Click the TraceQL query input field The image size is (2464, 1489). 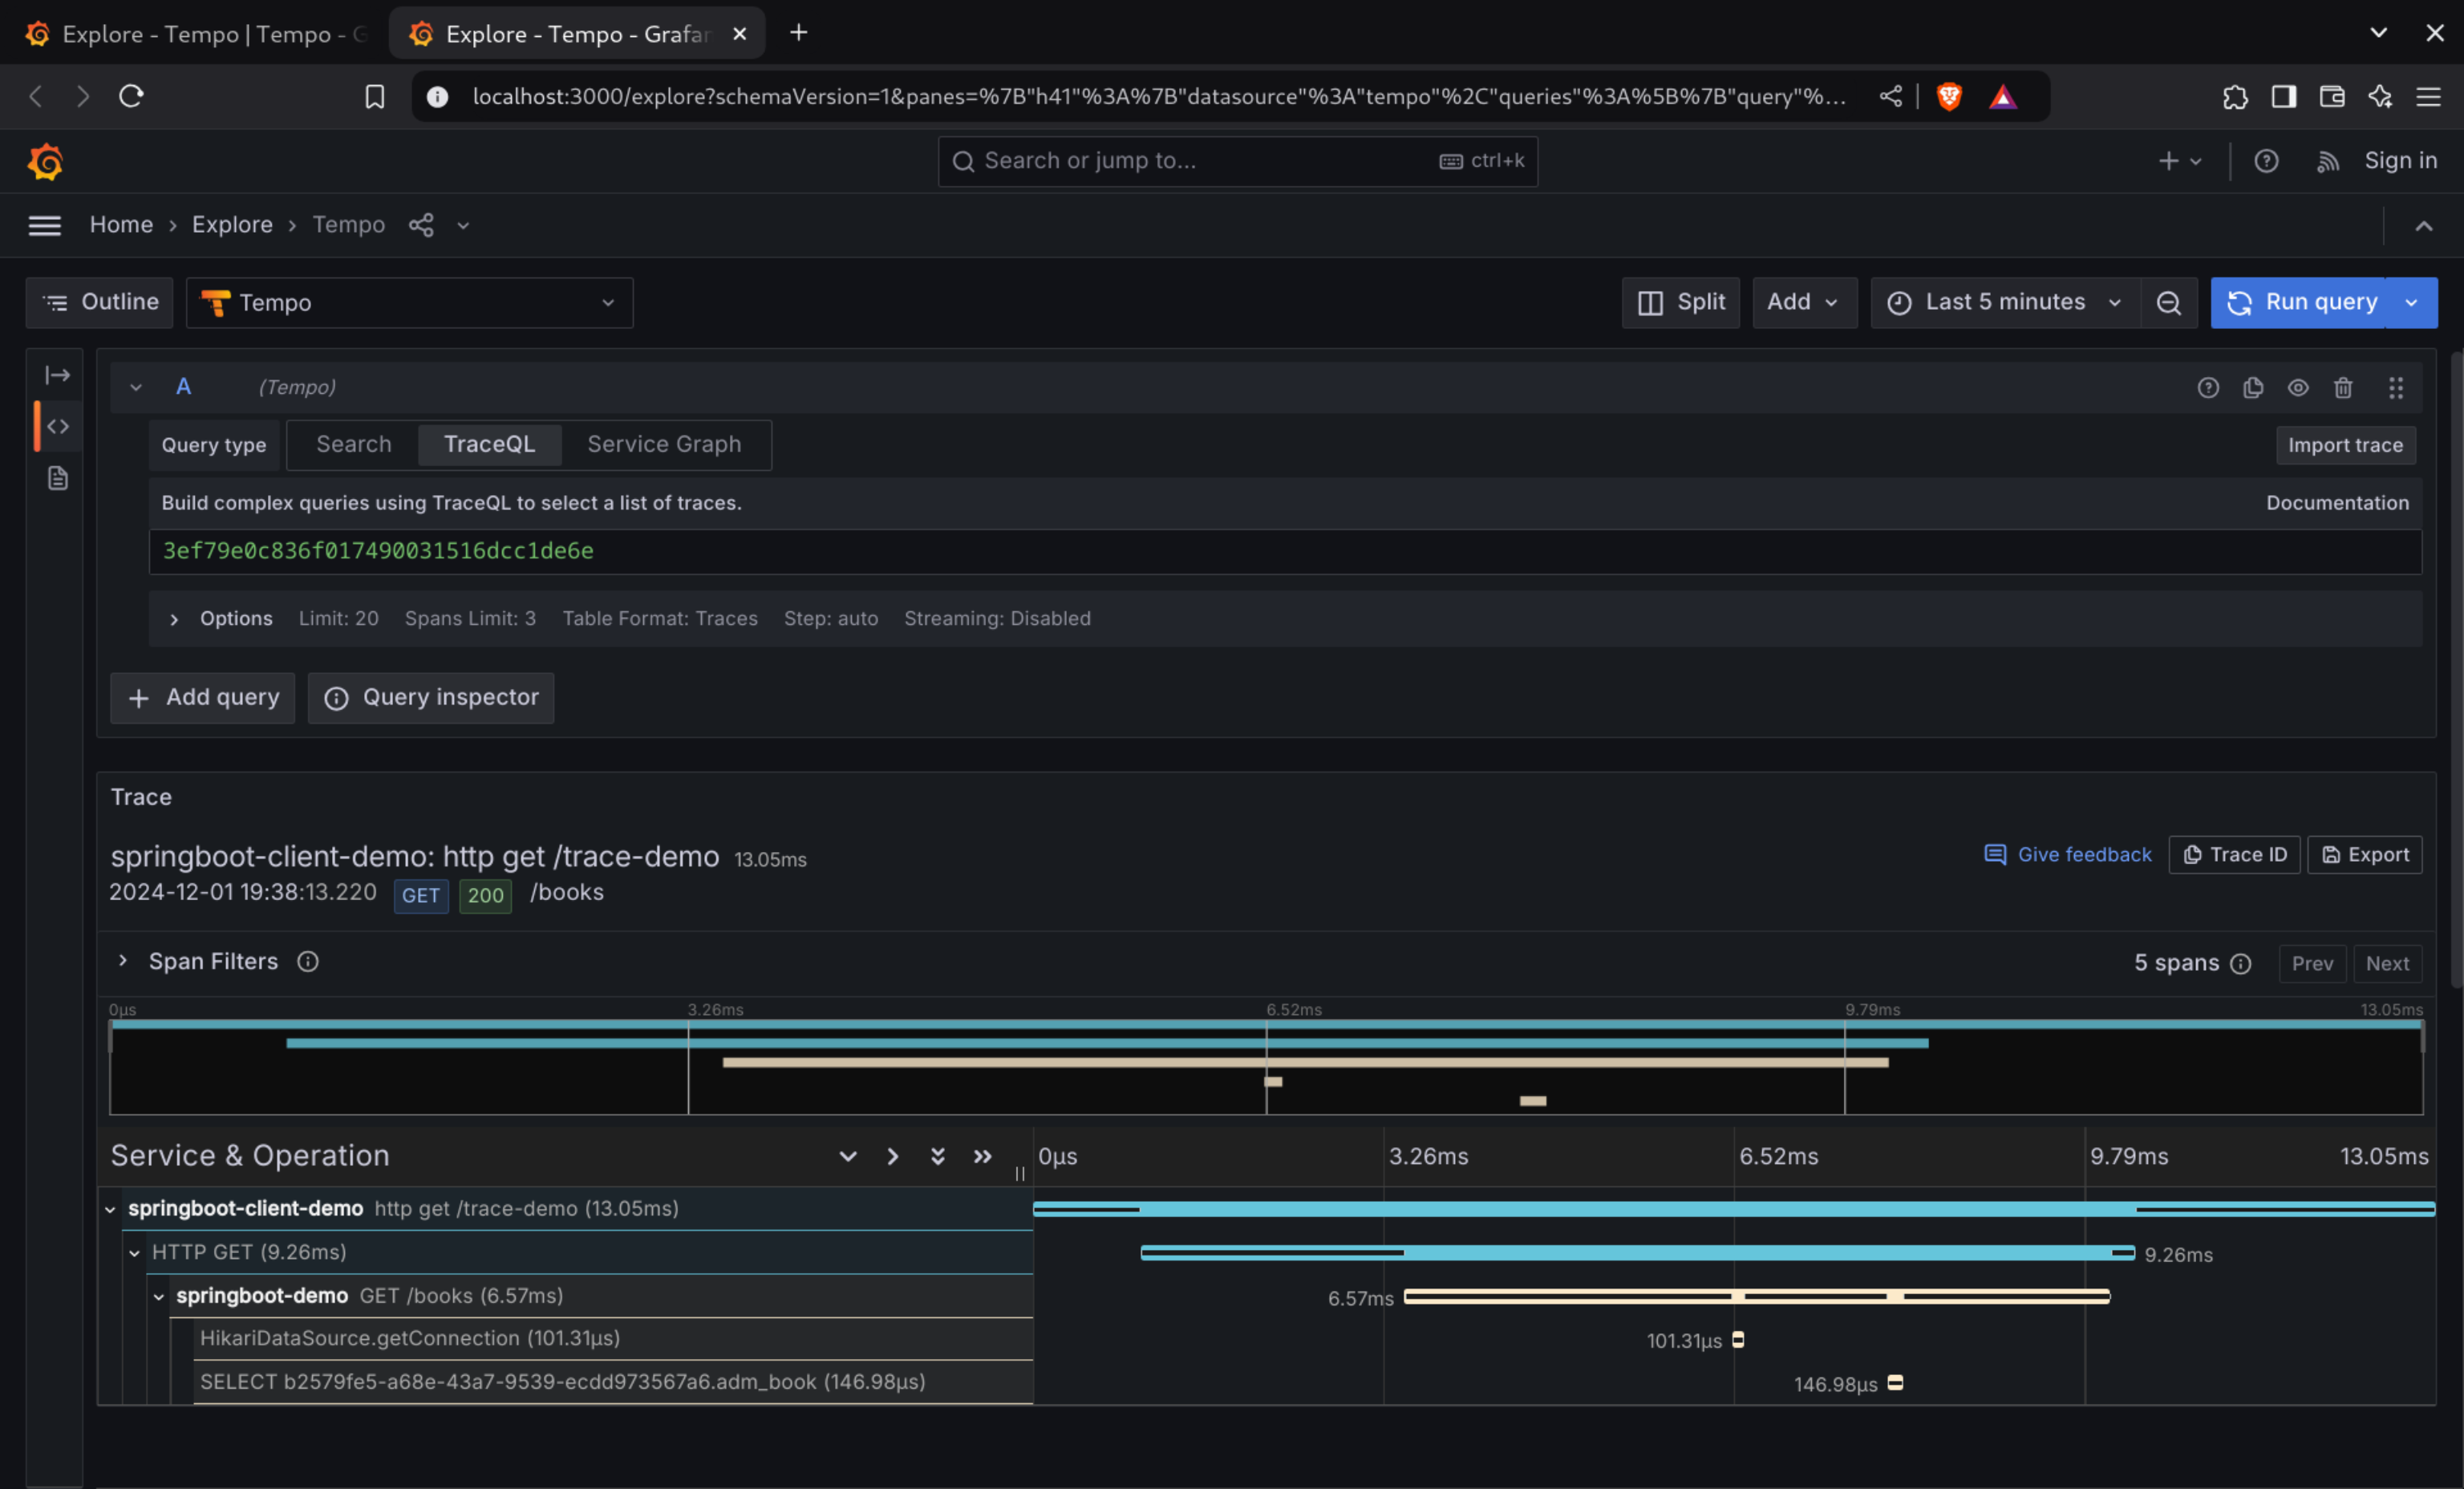click(1200, 552)
